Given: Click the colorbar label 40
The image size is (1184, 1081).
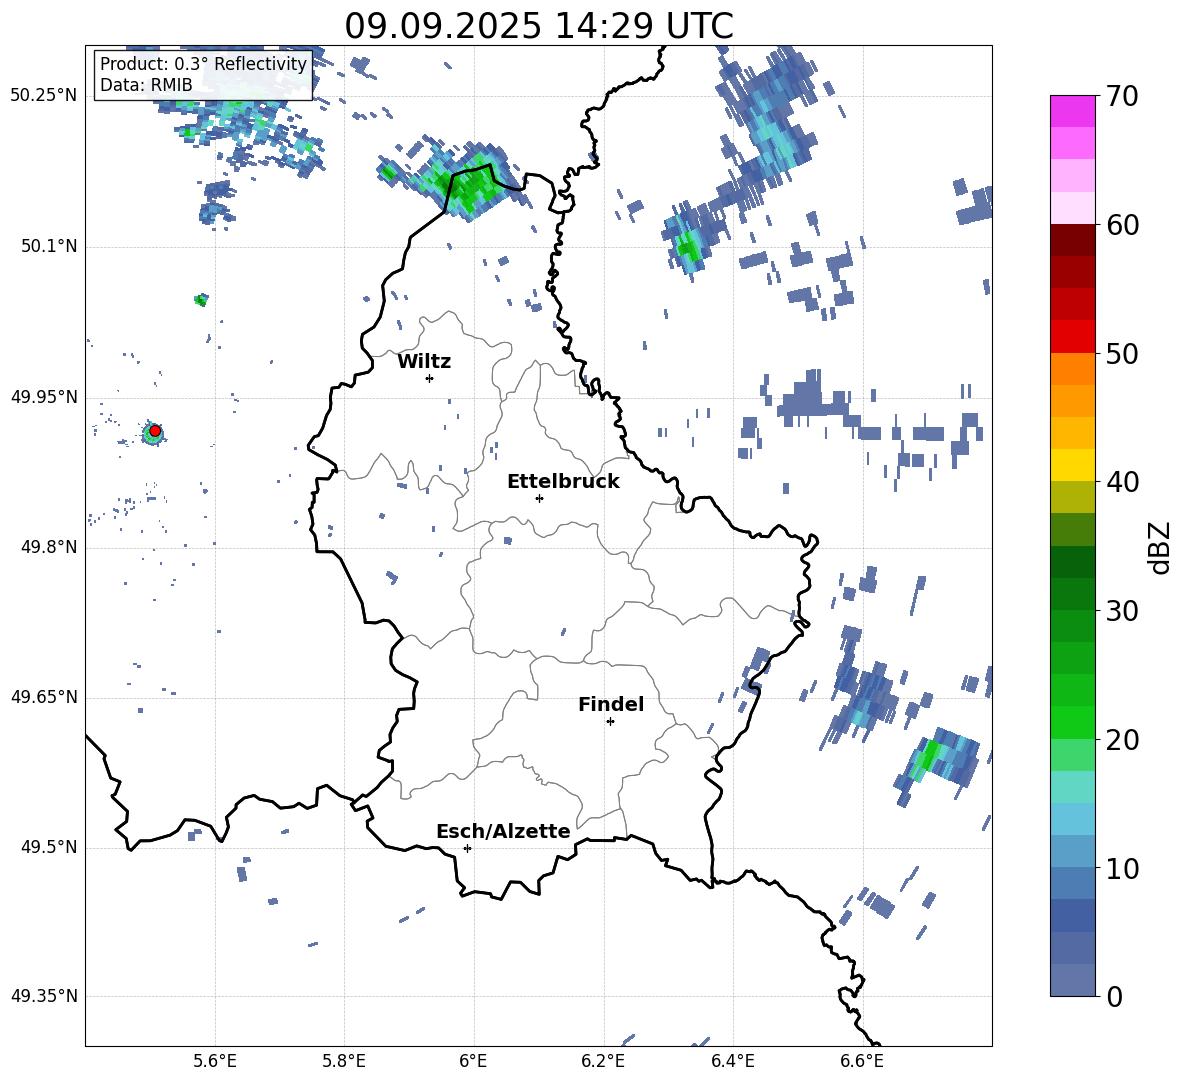Looking at the screenshot, I should click(1122, 482).
